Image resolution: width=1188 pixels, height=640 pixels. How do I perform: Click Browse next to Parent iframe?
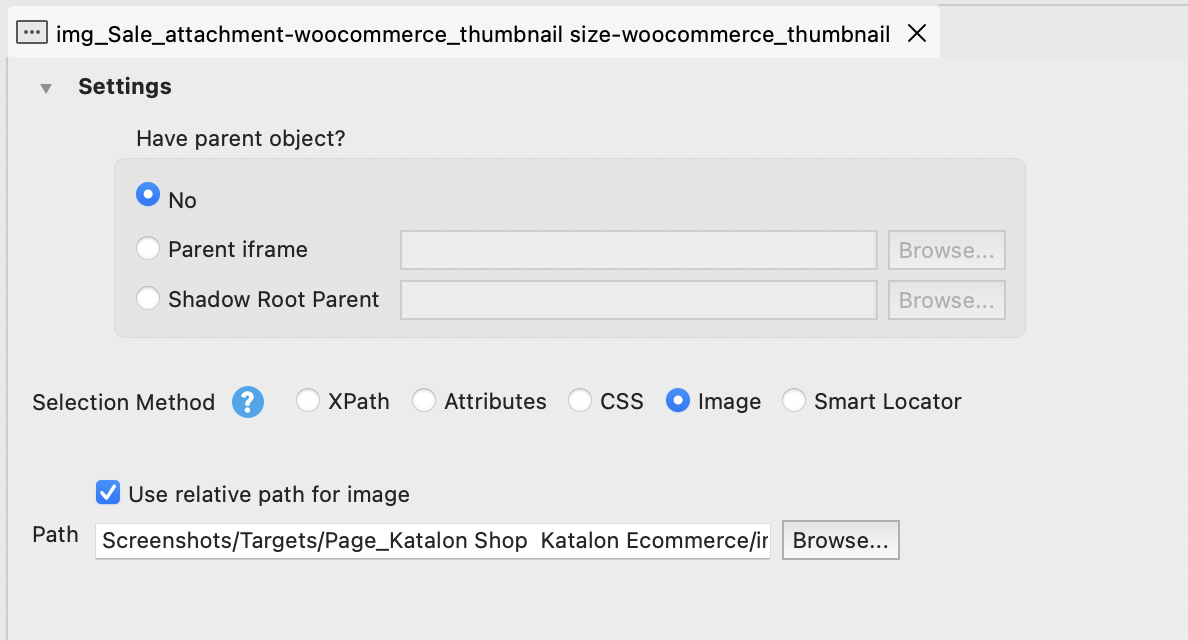tap(946, 250)
